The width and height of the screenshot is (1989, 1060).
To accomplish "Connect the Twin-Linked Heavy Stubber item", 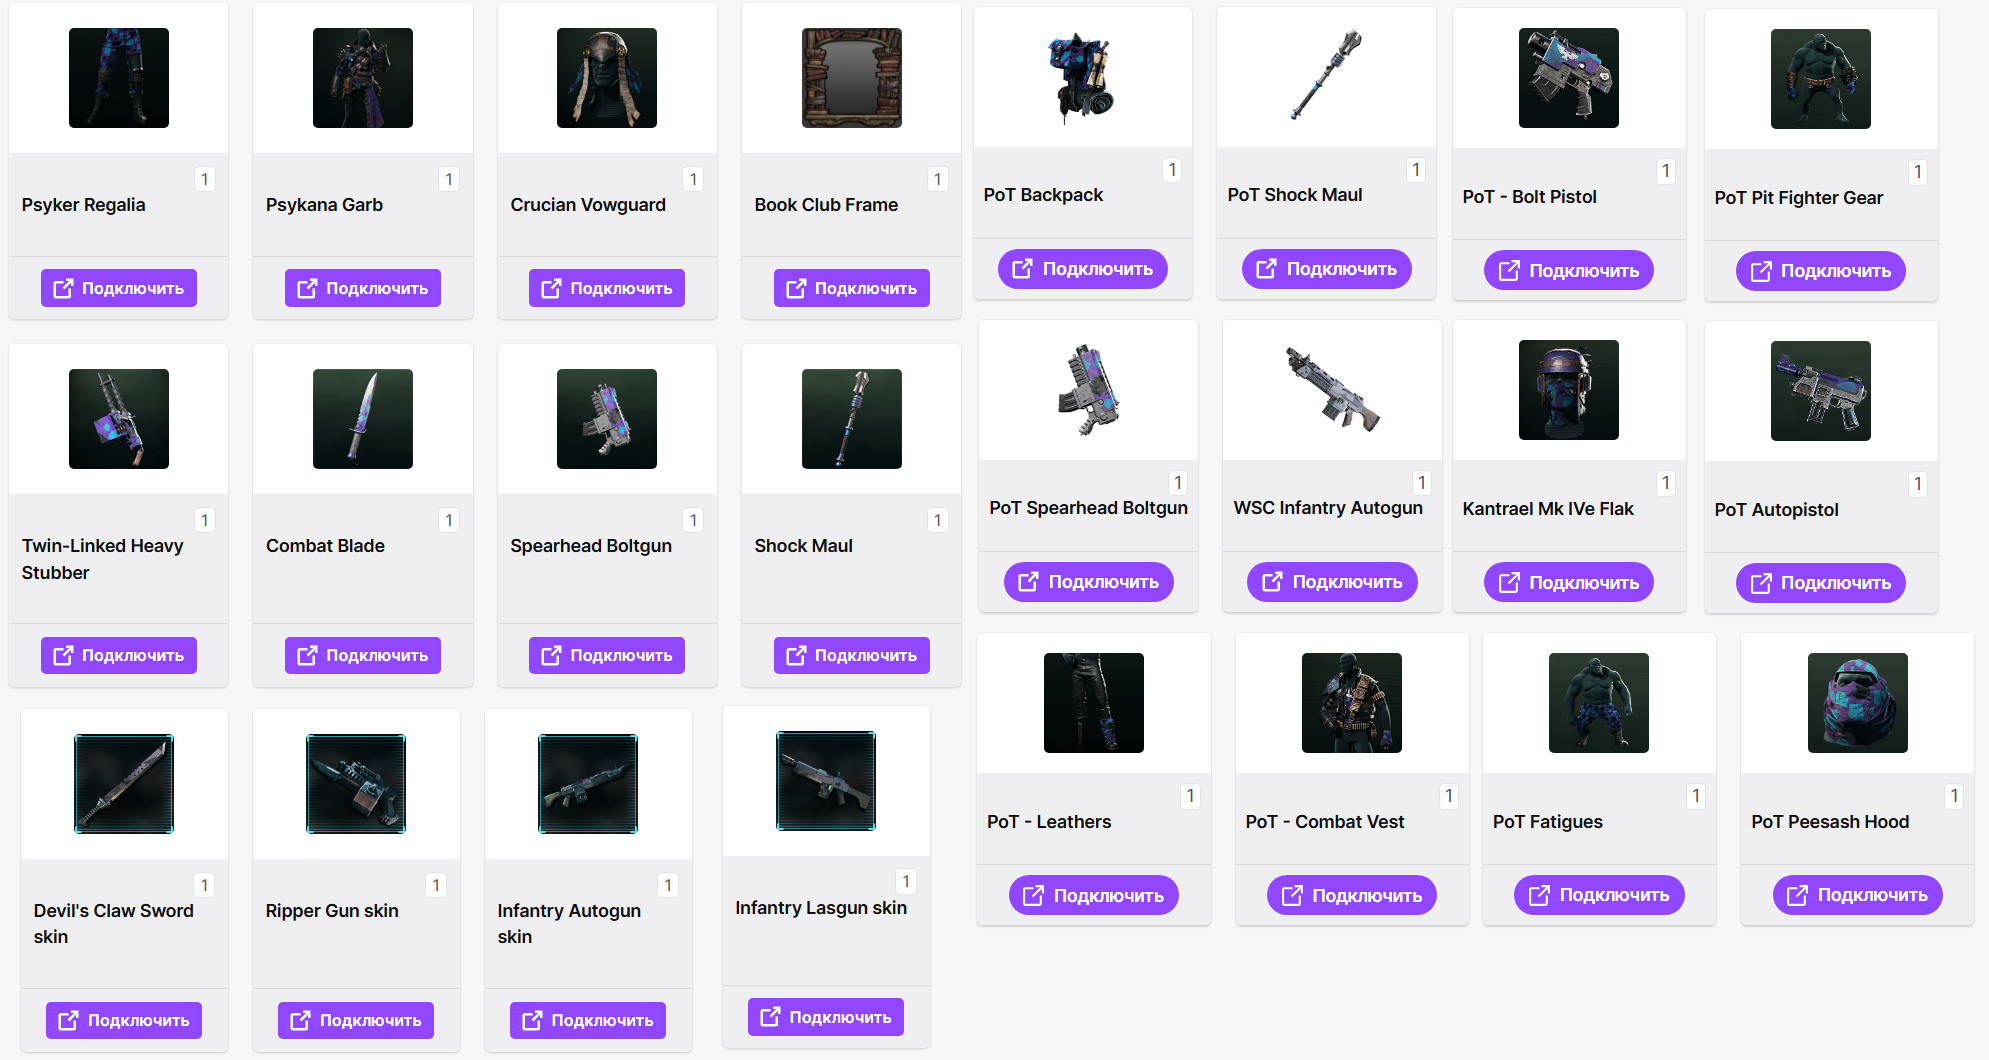I will tap(119, 655).
